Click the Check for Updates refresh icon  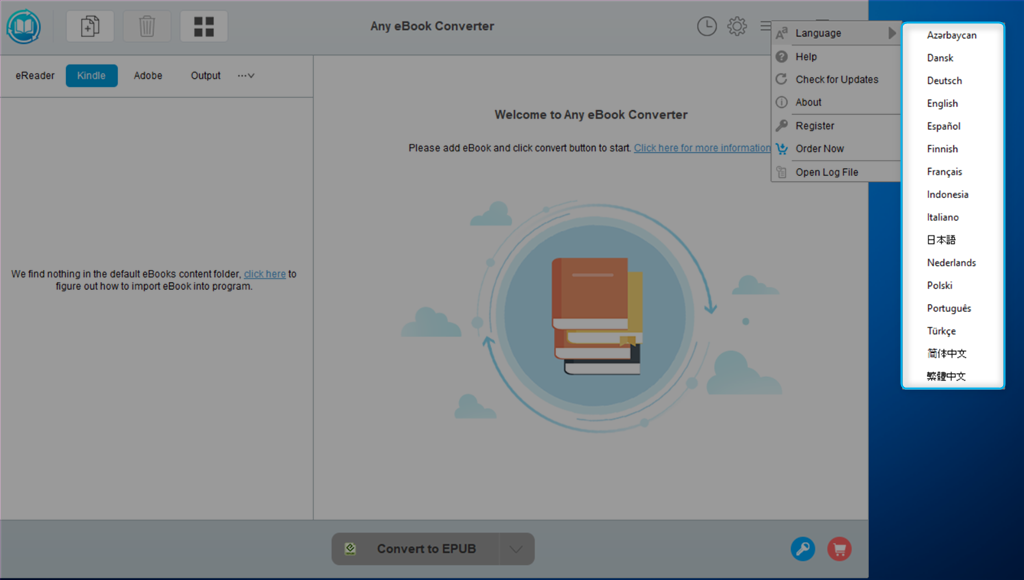coord(781,79)
